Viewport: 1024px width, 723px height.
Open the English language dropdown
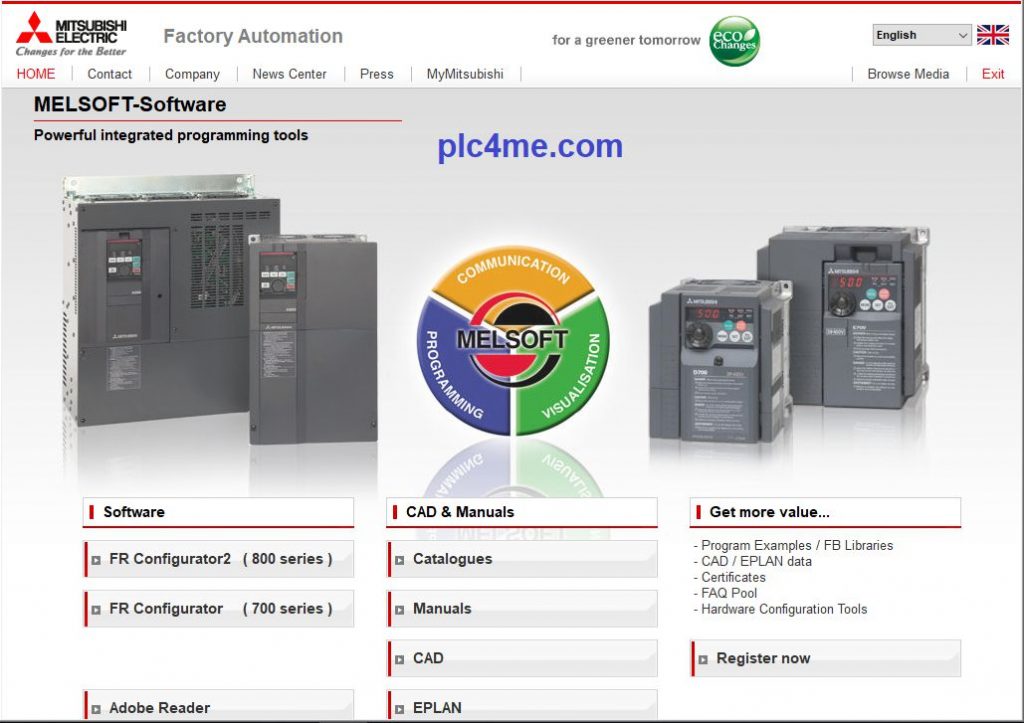[x=921, y=35]
